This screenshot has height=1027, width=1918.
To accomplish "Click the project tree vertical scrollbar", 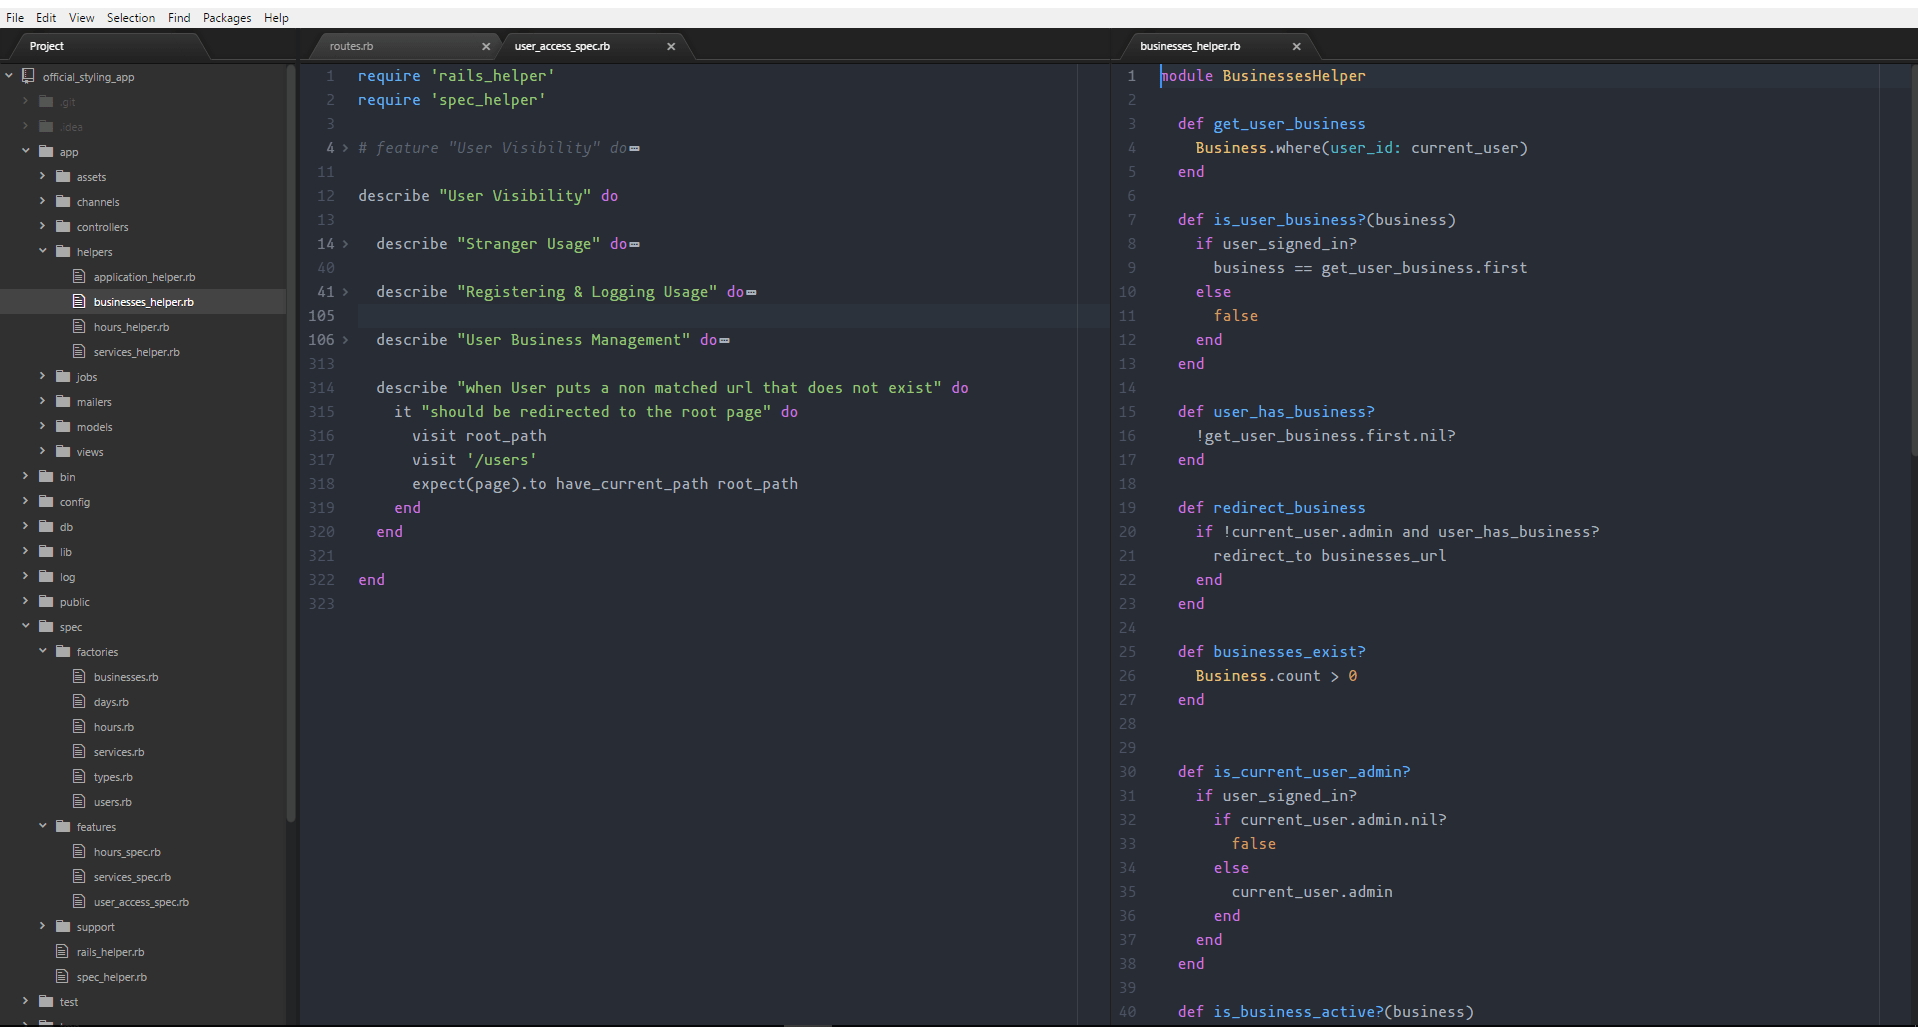I will [x=291, y=440].
